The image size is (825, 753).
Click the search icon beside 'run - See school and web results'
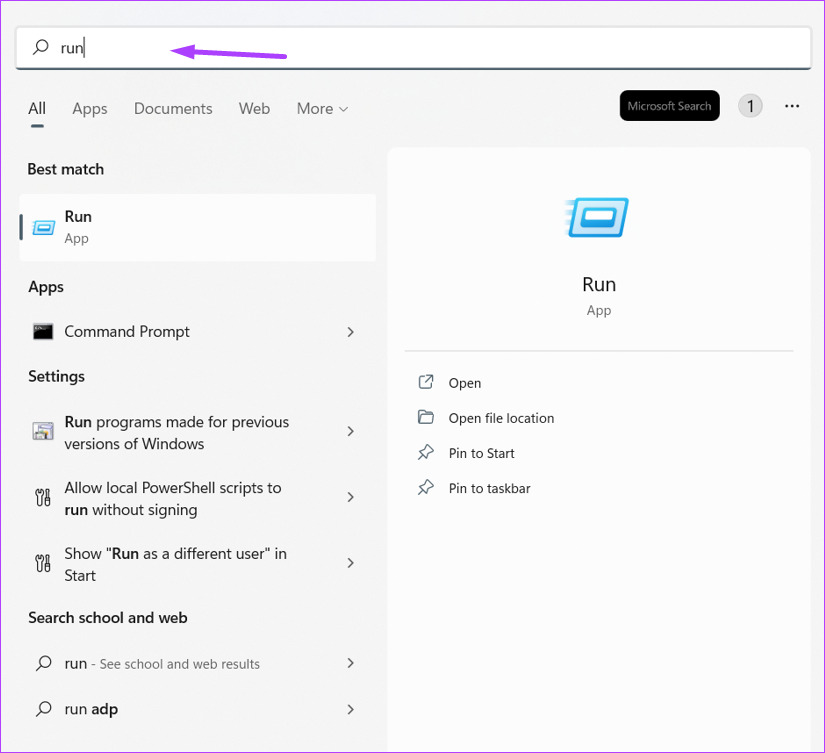(44, 663)
